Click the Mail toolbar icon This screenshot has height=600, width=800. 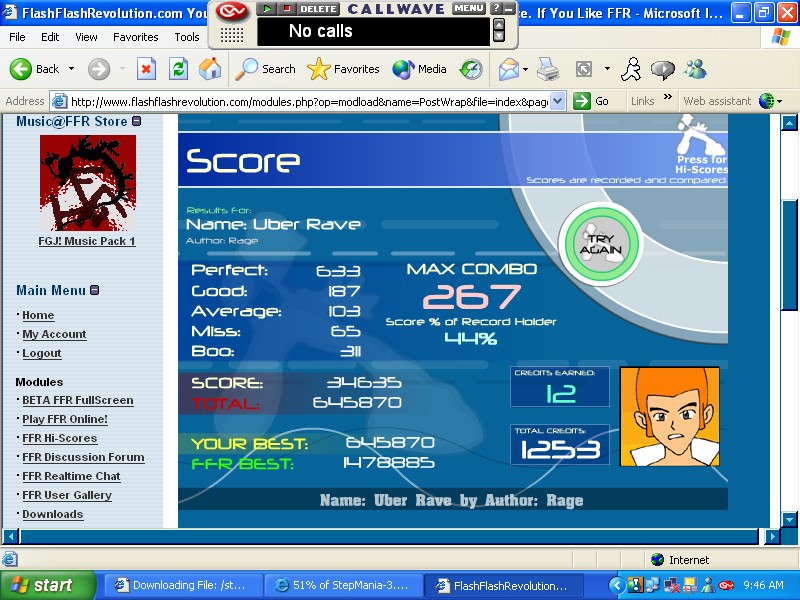pos(509,69)
